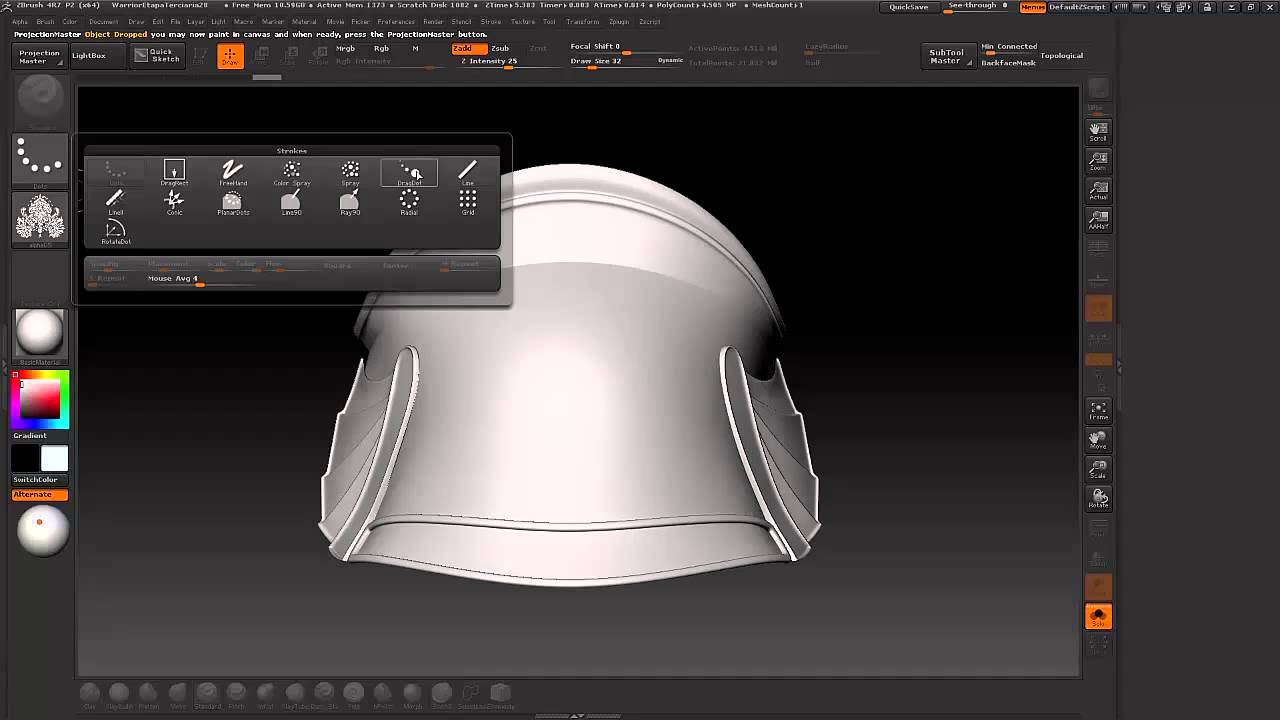The width and height of the screenshot is (1280, 720).
Task: Select the white main color swatch
Action: coord(54,458)
